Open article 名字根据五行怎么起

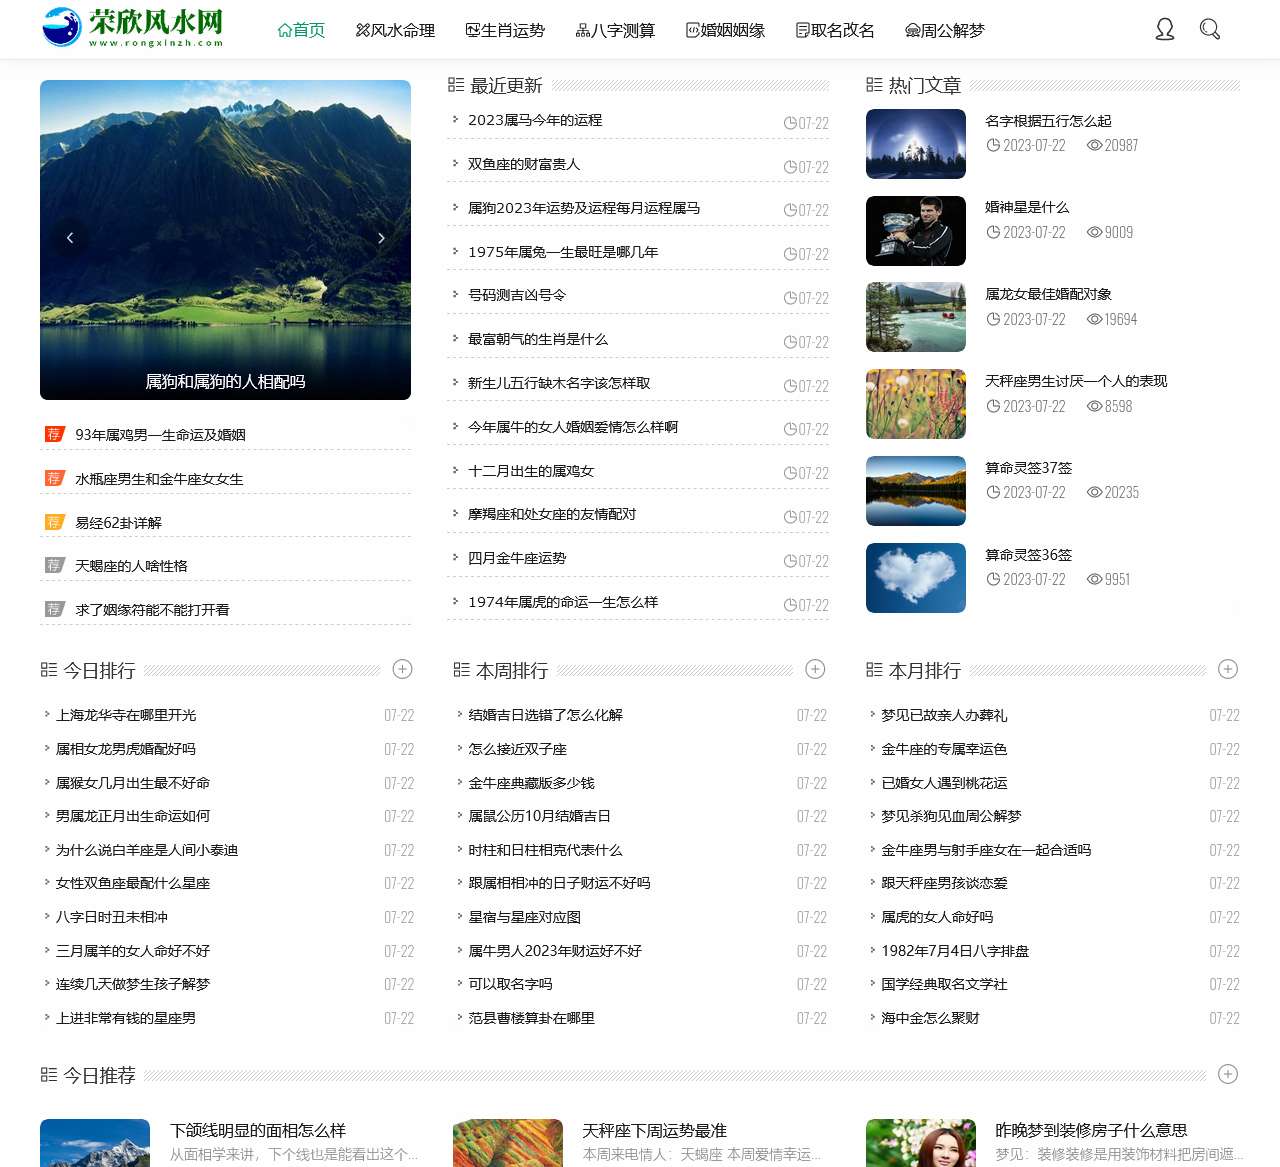[1047, 120]
